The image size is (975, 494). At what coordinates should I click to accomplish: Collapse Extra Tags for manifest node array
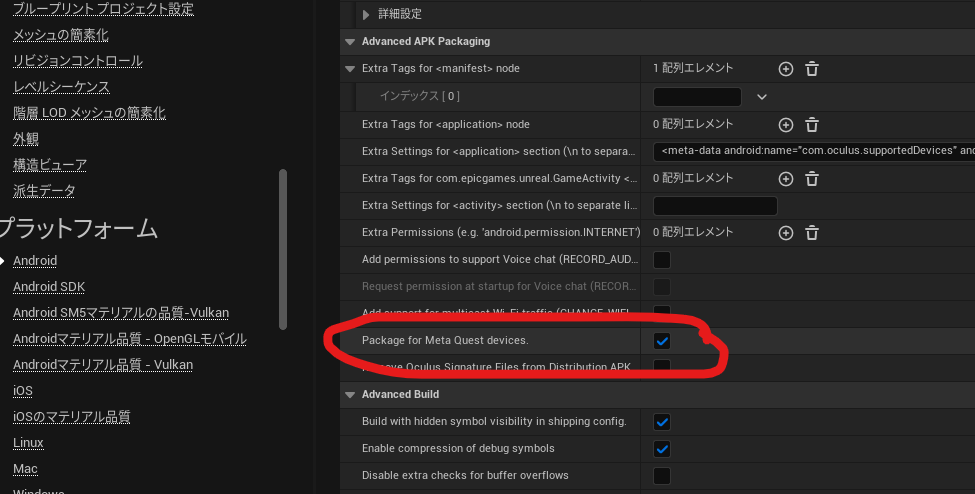point(350,69)
